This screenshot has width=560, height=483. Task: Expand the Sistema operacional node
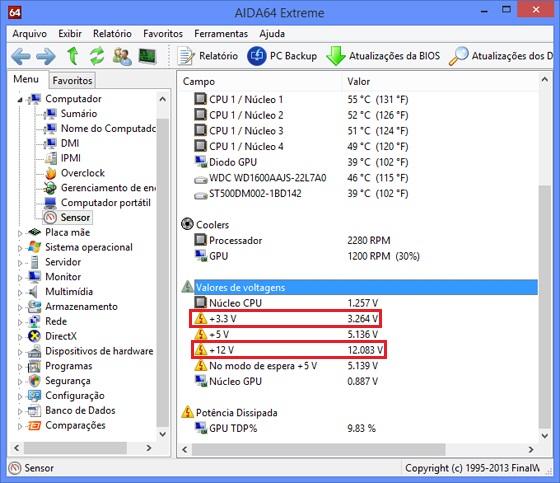click(20, 248)
